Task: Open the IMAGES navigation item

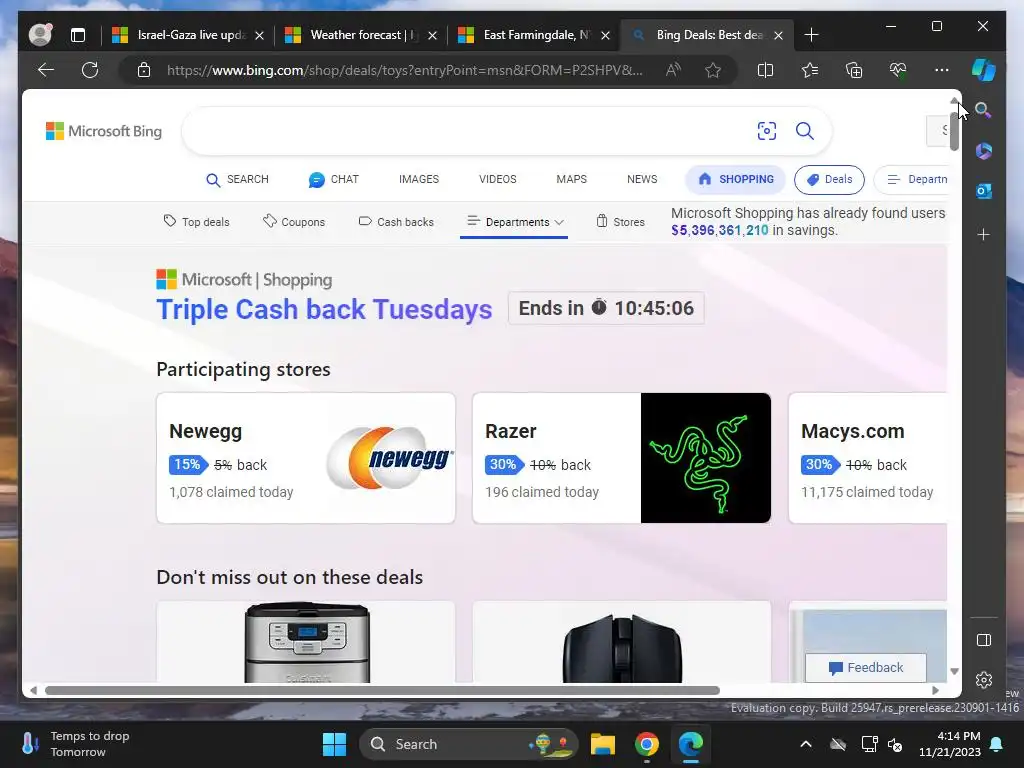Action: [419, 180]
